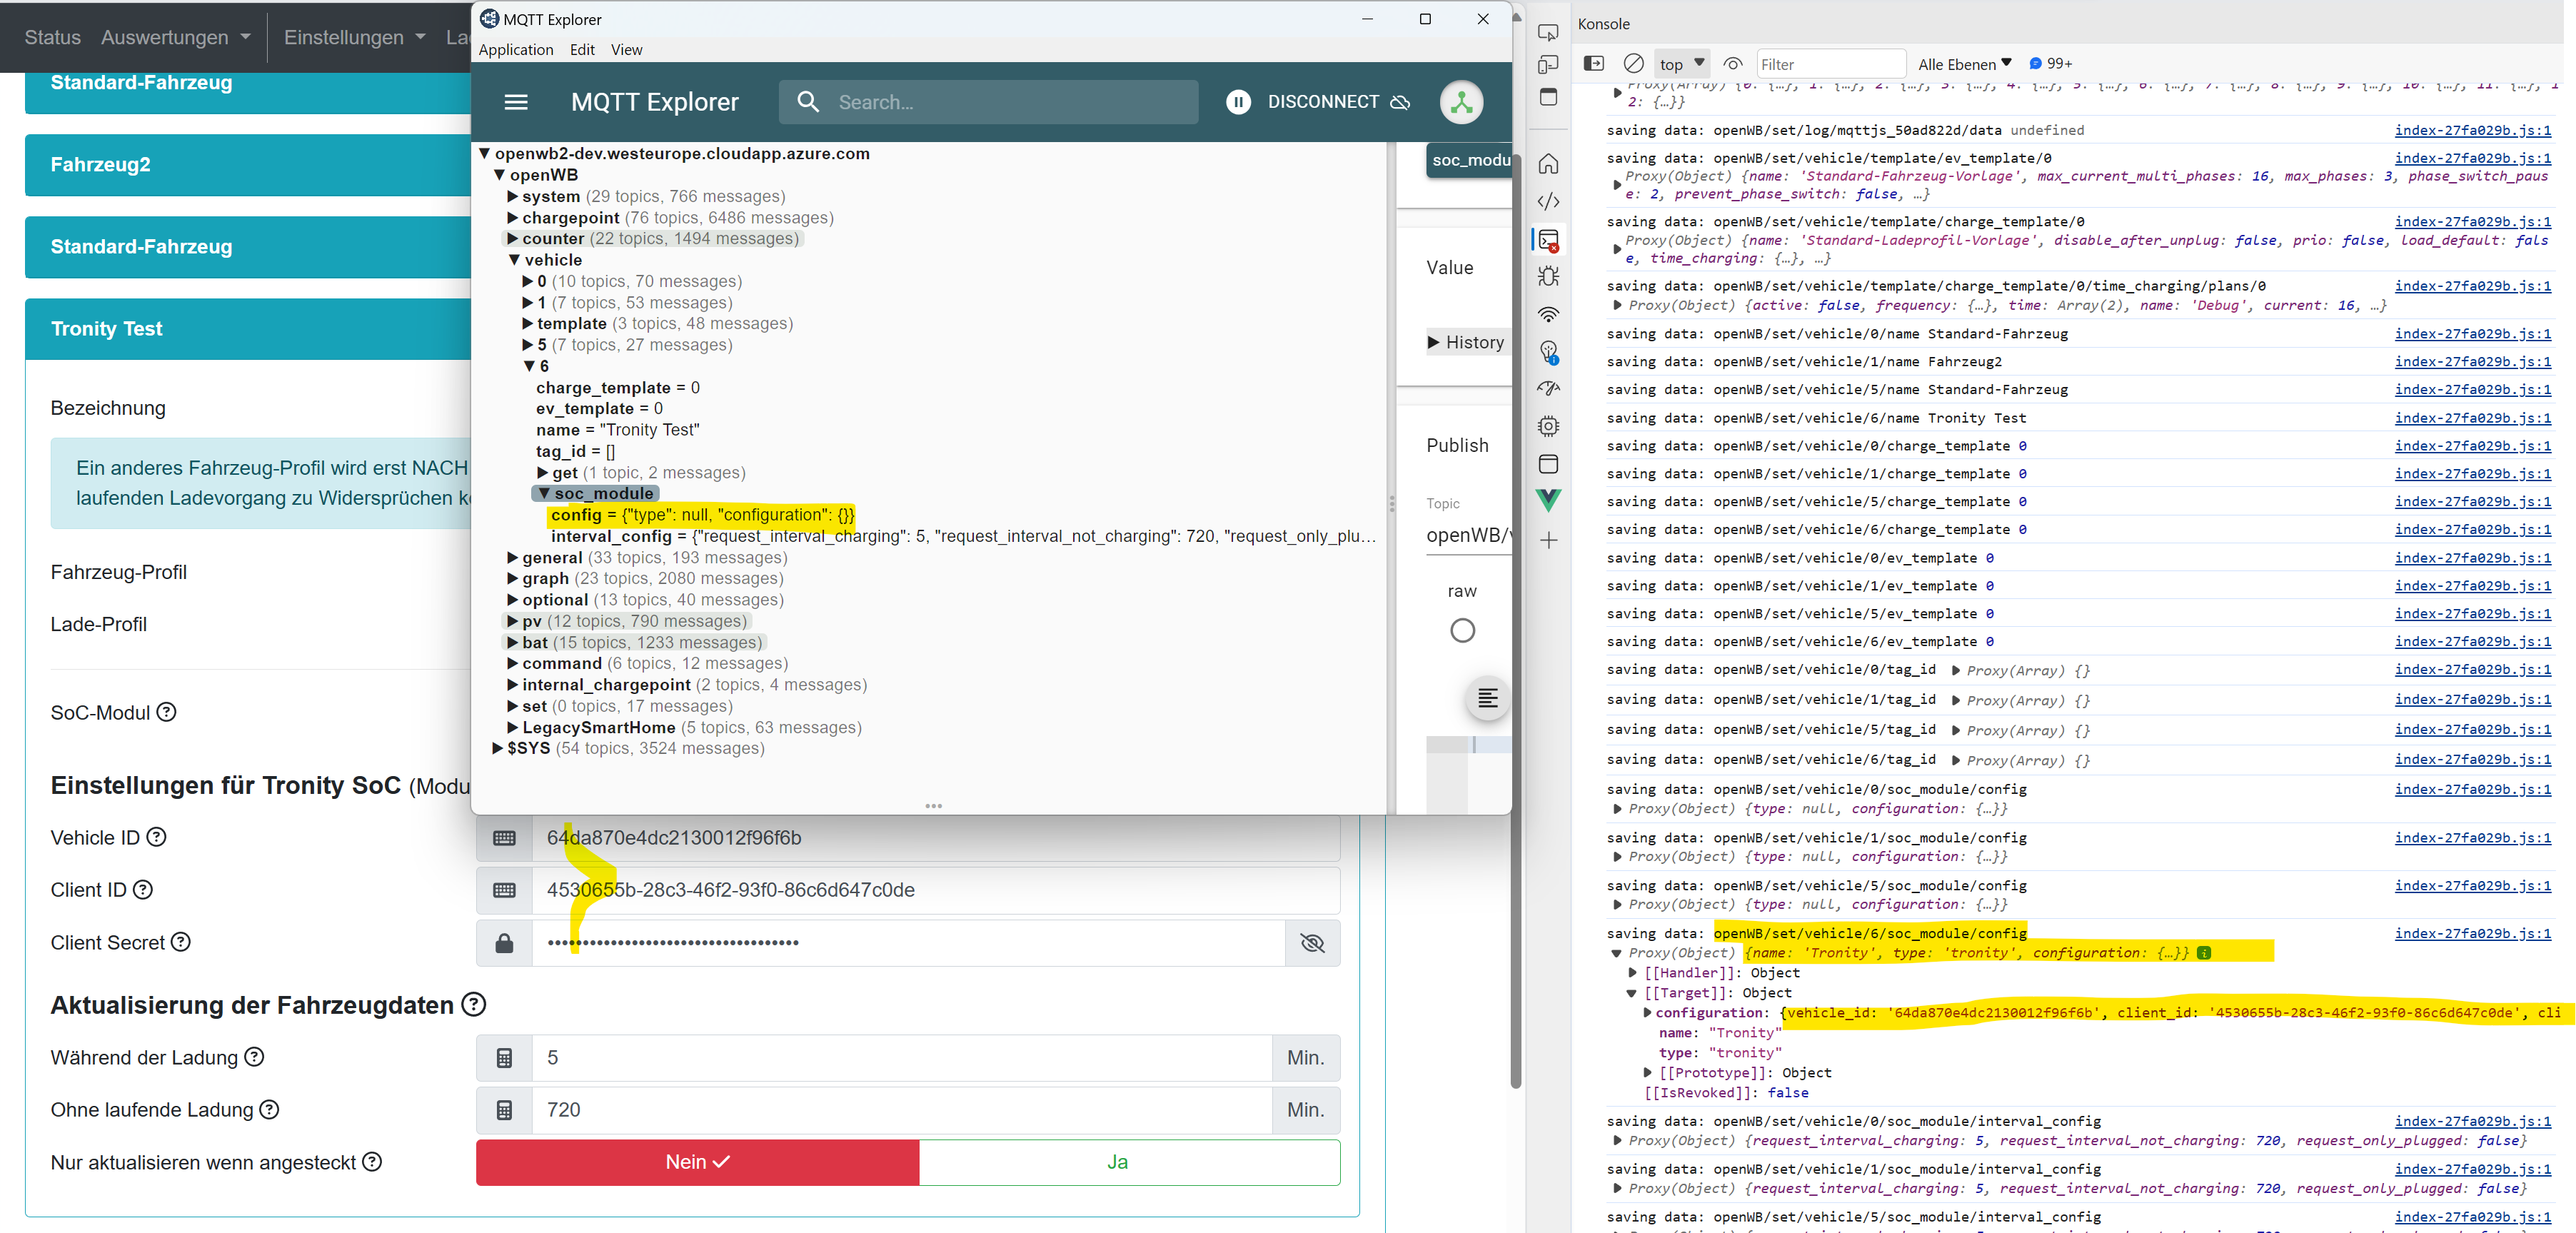Image resolution: width=2576 pixels, height=1233 pixels.
Task: Open index-27fa029b.js:1 link for vehicle/6/name
Action: pos(2472,418)
